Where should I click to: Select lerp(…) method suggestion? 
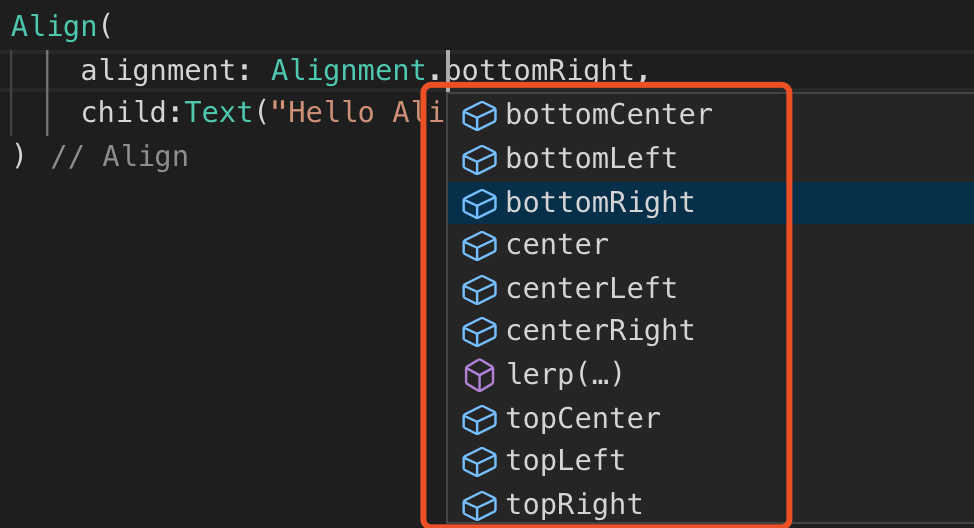coord(565,375)
